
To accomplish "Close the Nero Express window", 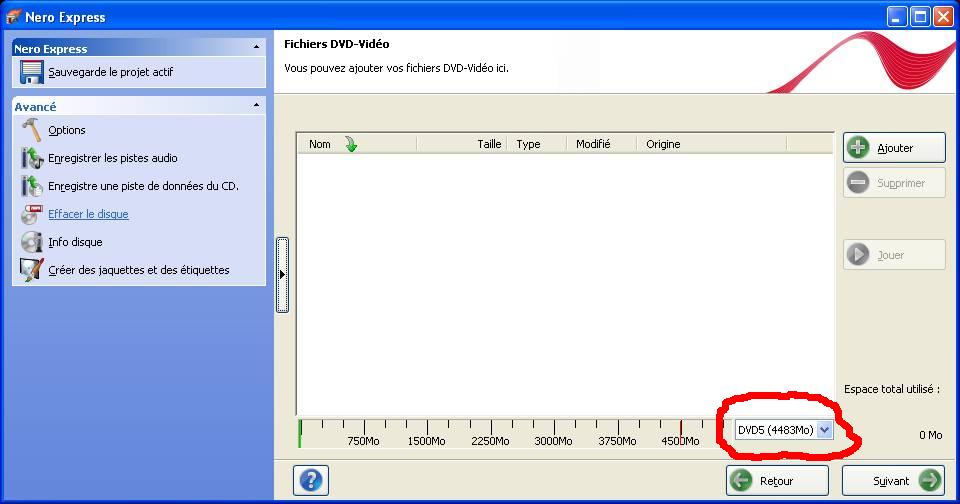I will tap(943, 17).
